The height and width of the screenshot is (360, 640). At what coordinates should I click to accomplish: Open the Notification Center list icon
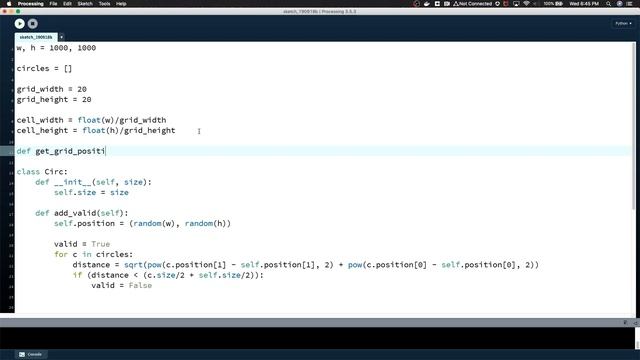pos(629,4)
